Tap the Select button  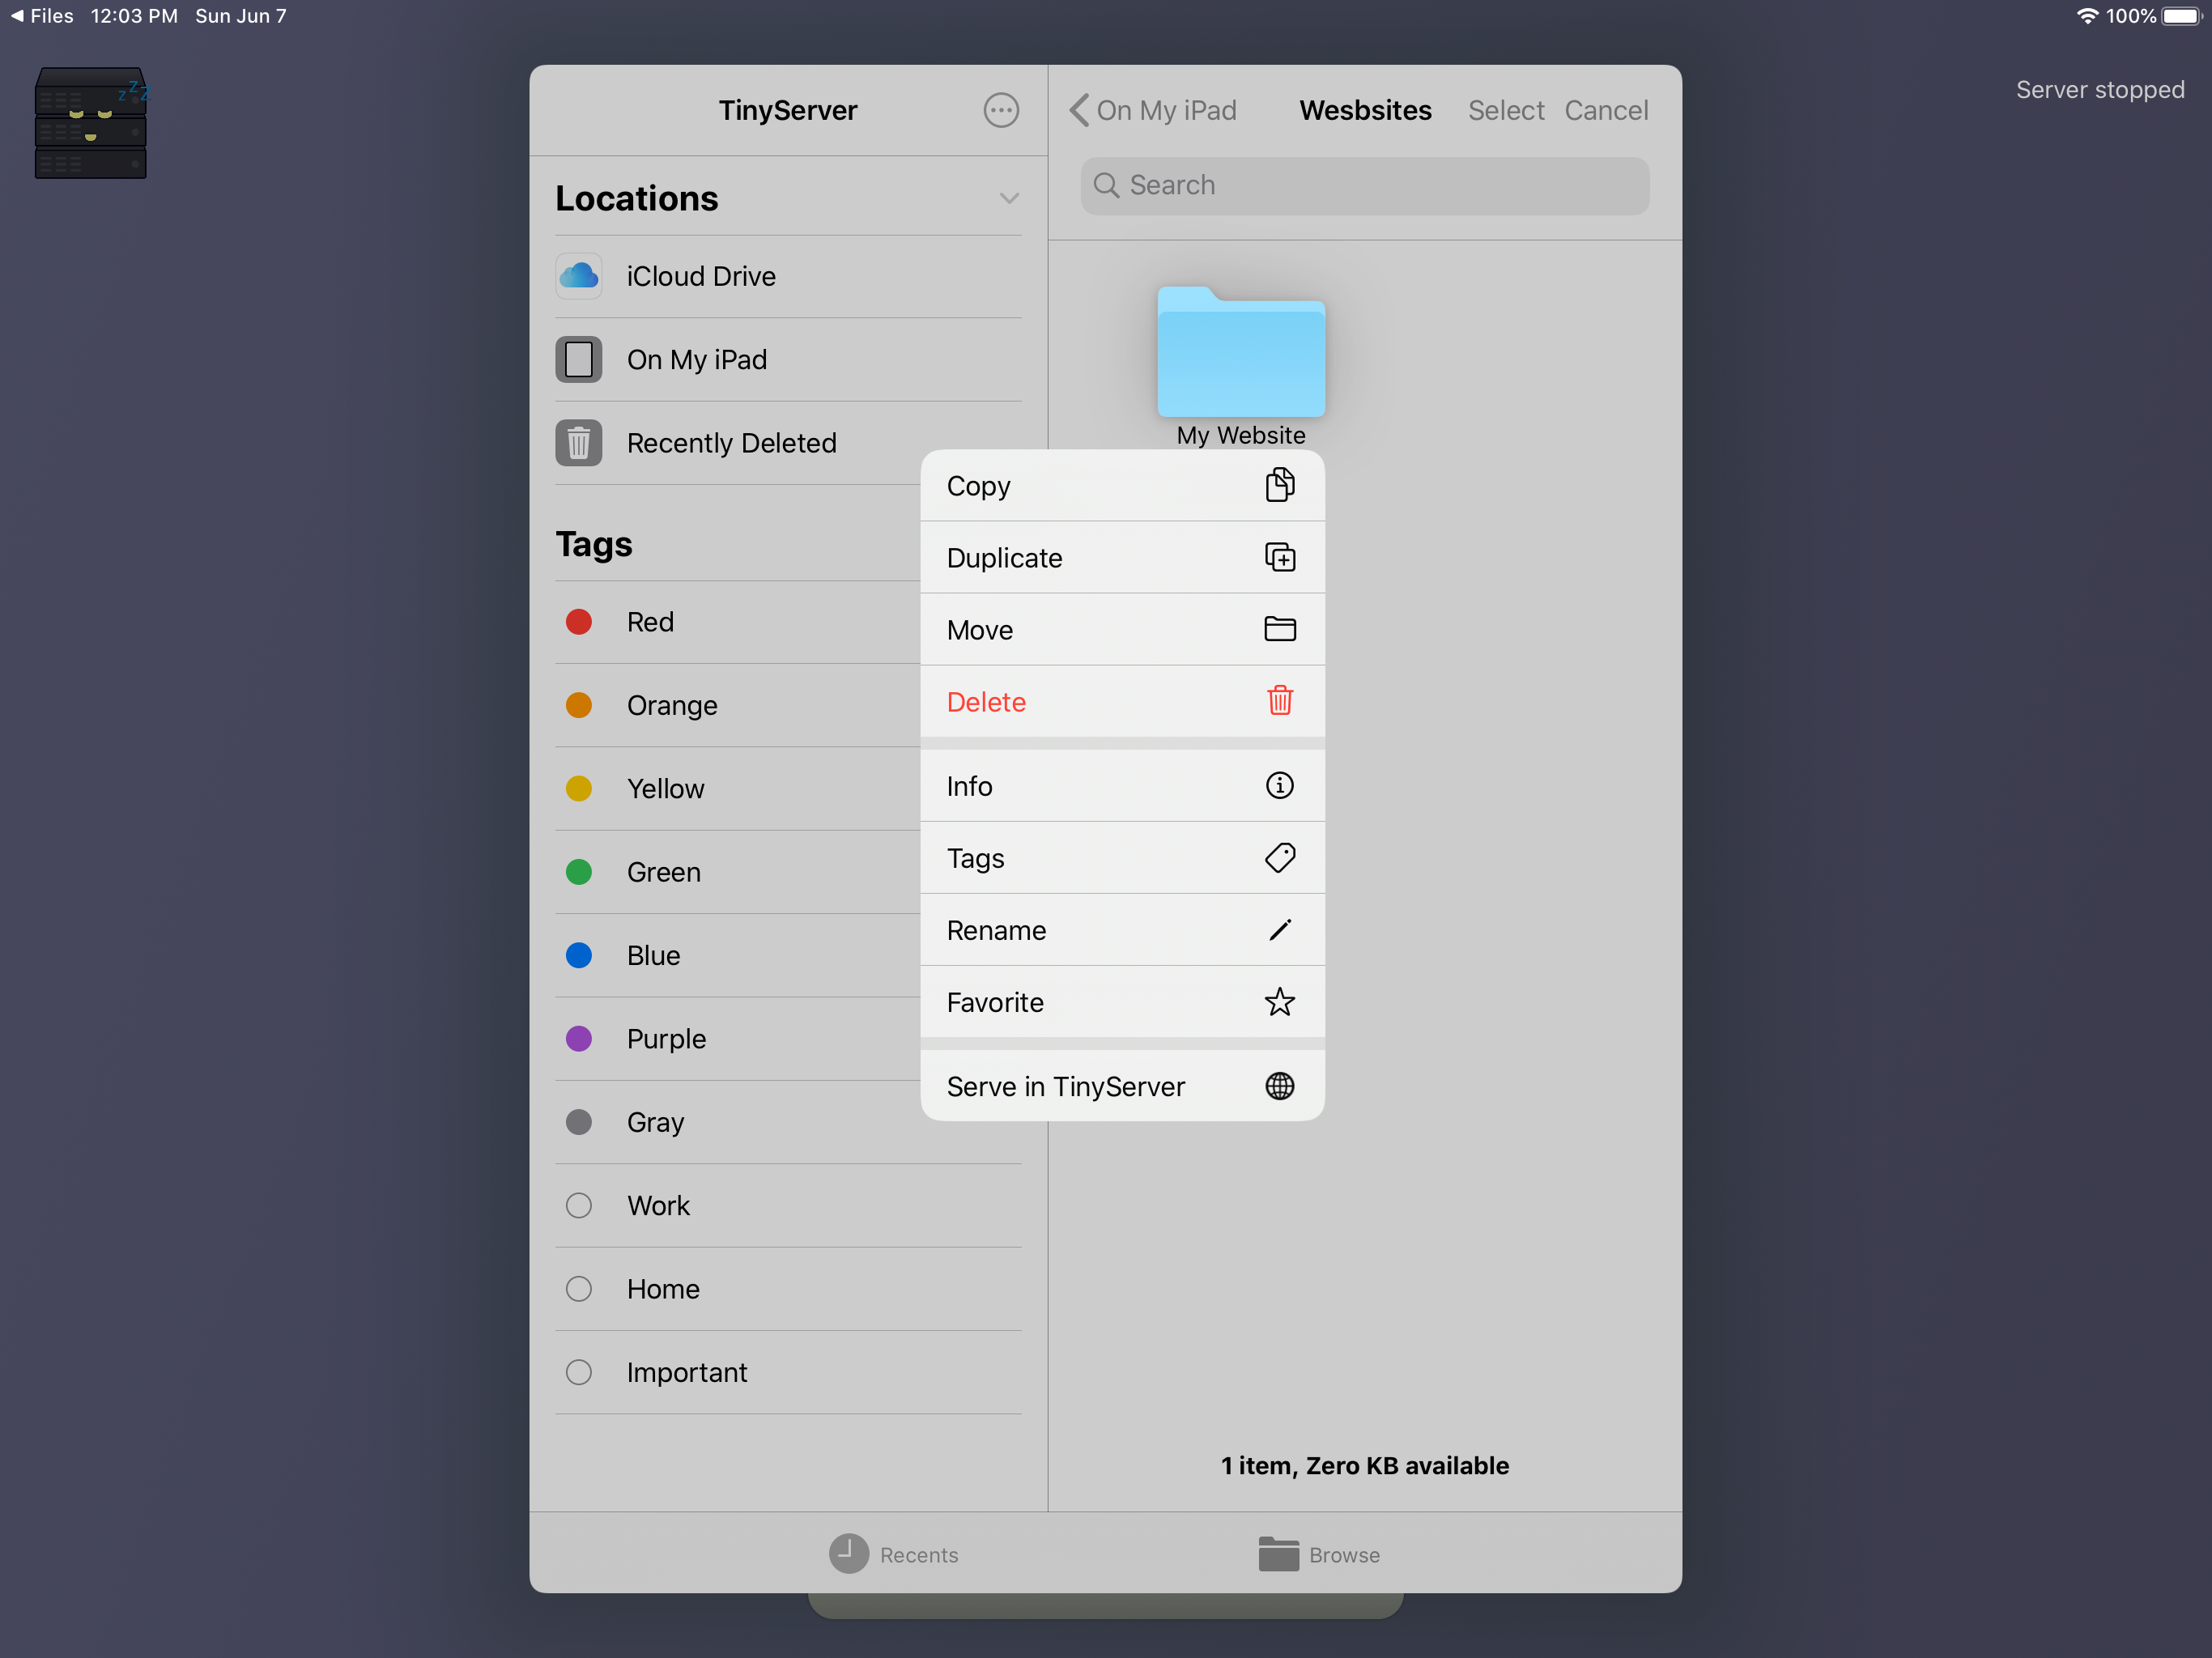[1505, 110]
